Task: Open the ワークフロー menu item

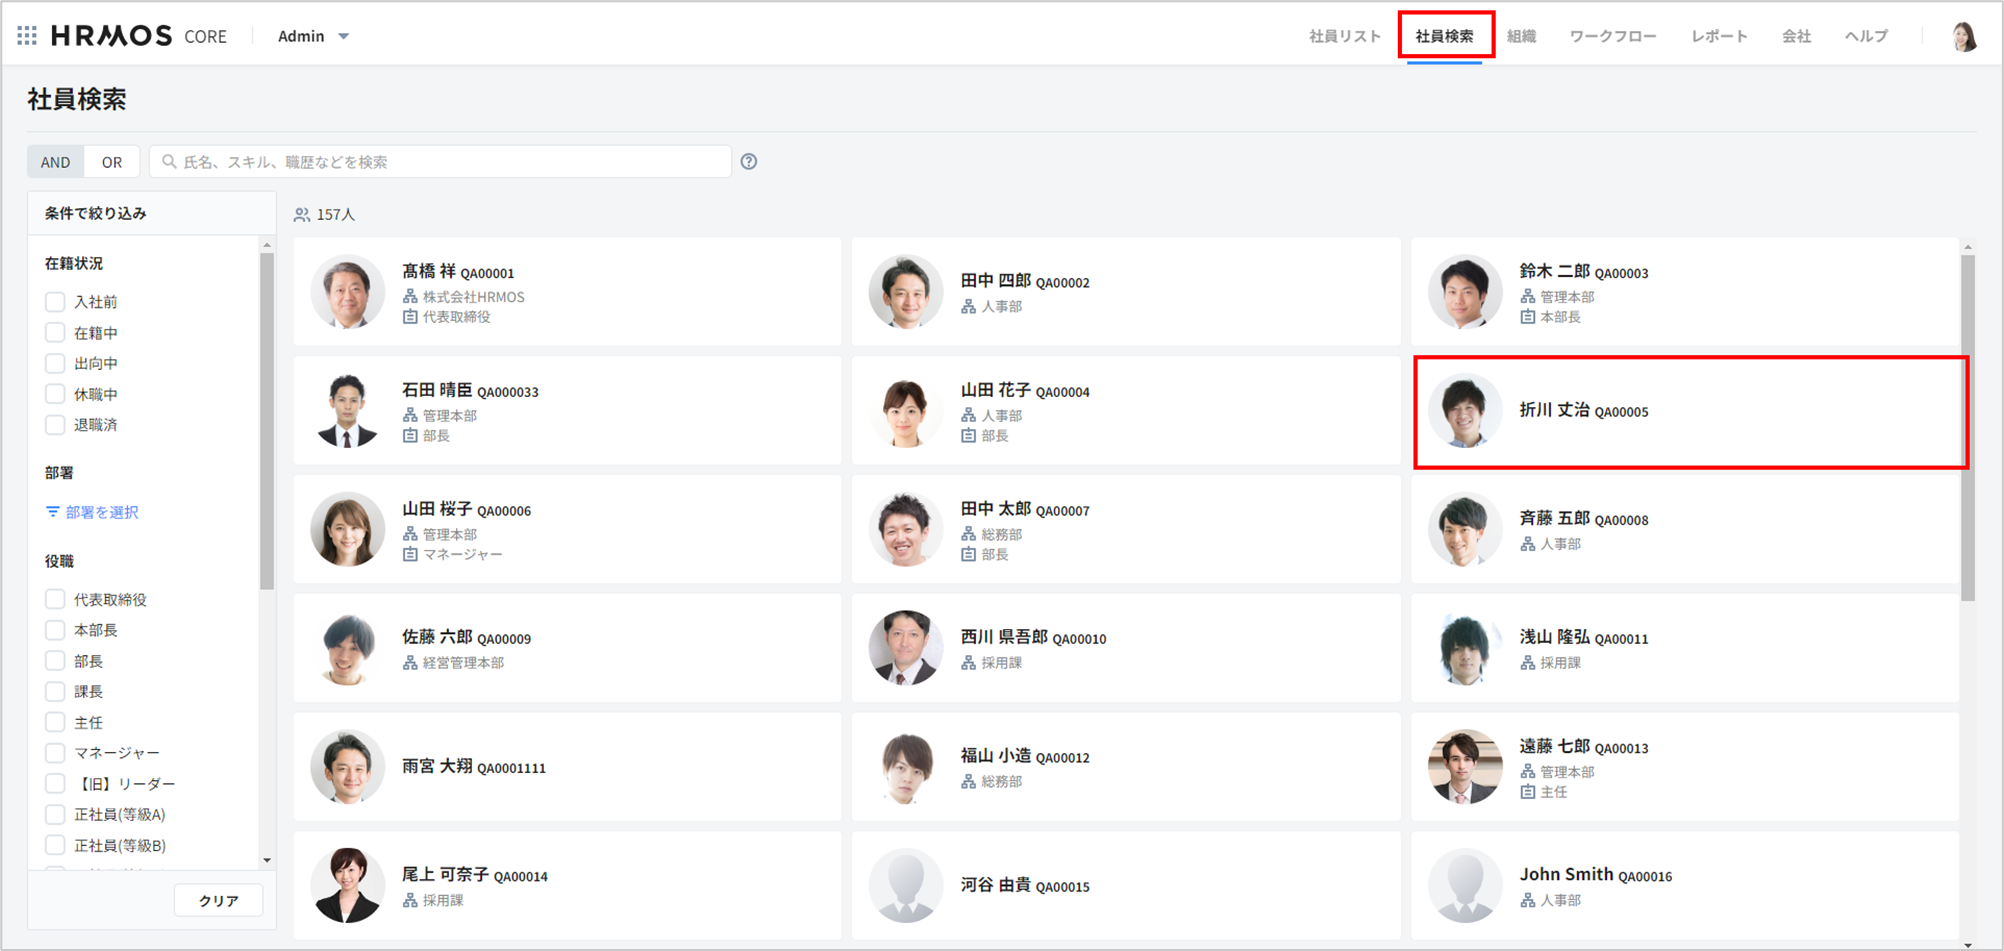Action: [x=1612, y=36]
